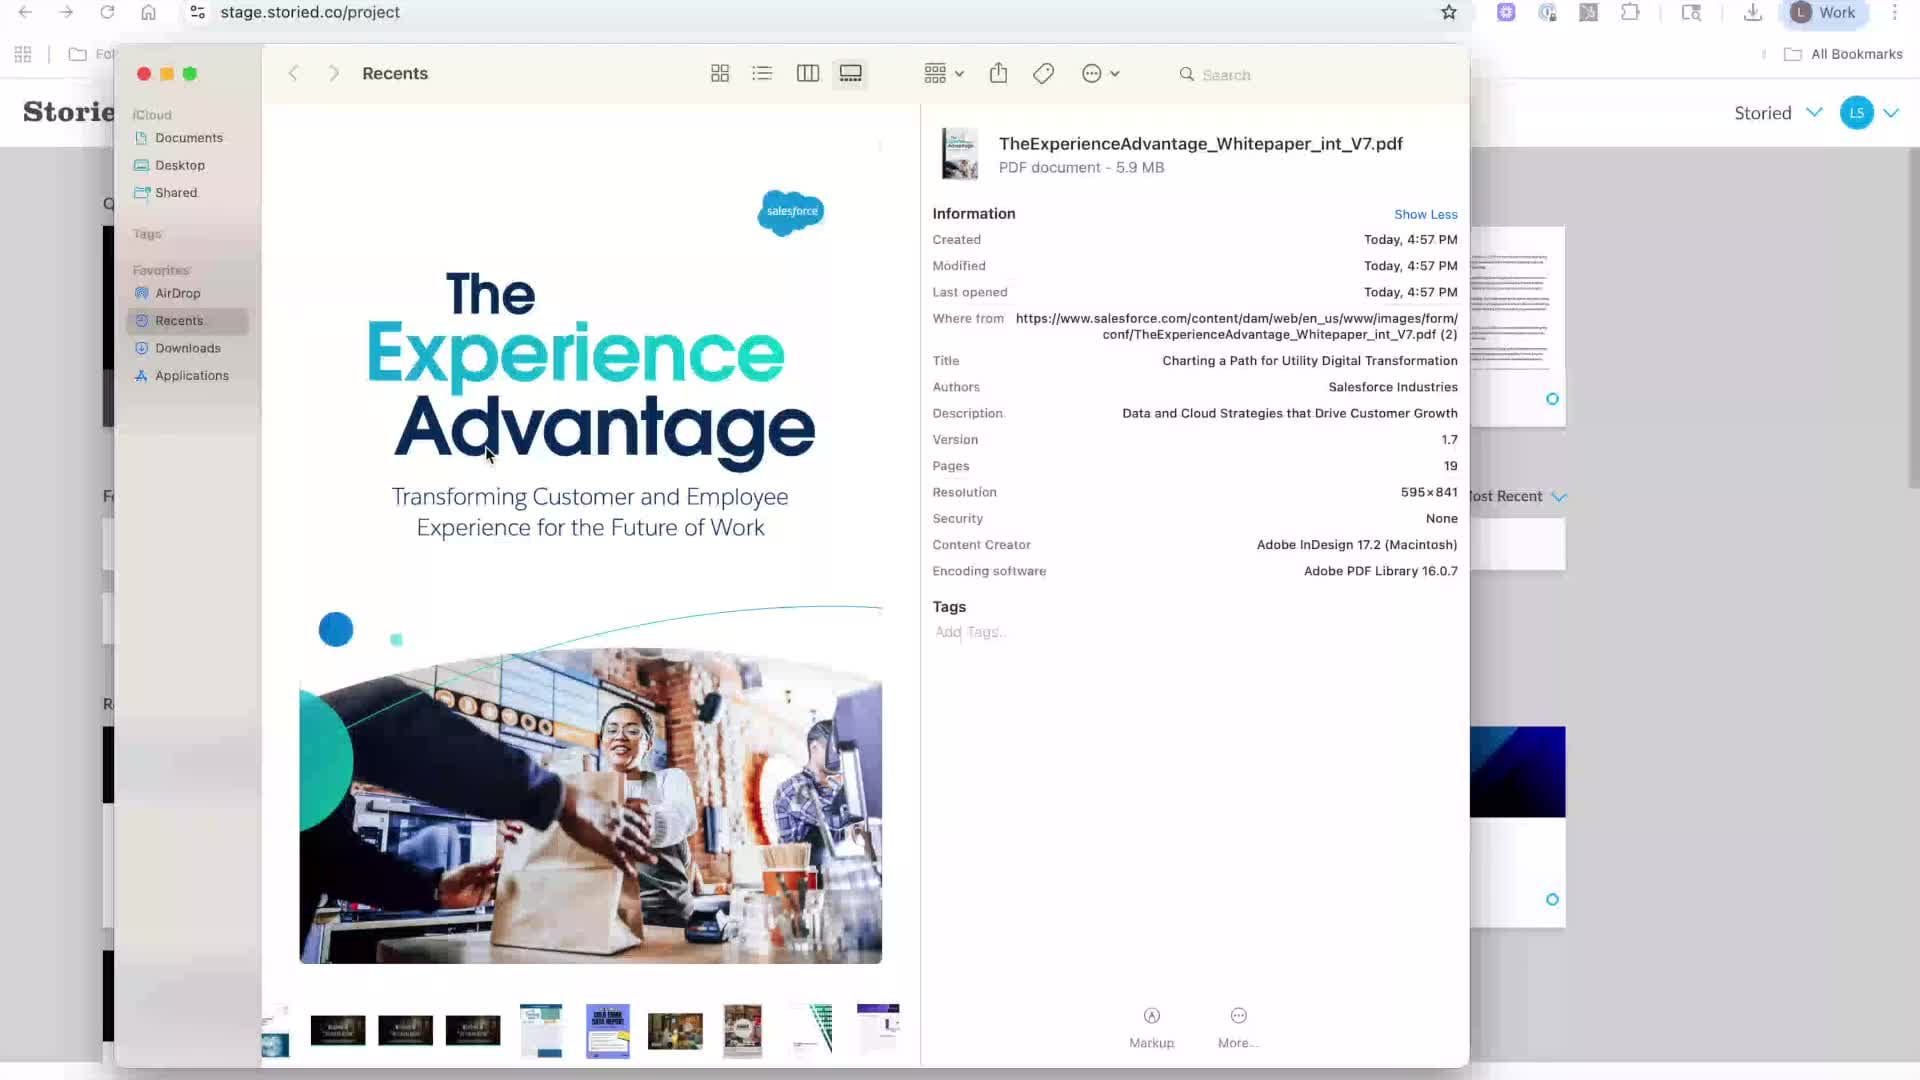Click the Add Tags field

[x=970, y=632]
